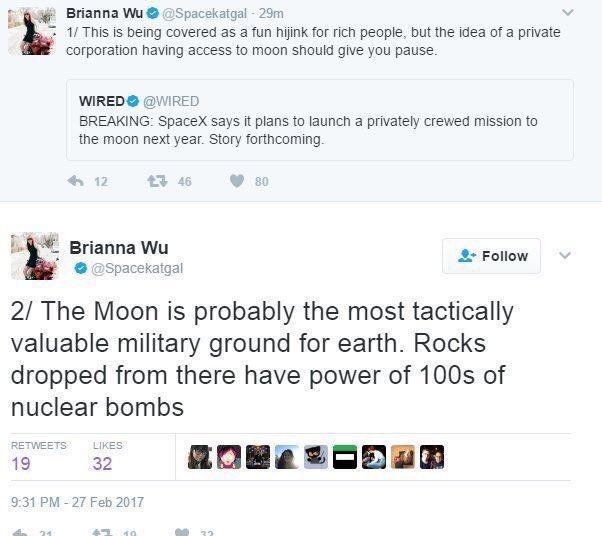602x536 pixels.
Task: Open green and black flag avatar
Action: pyautogui.click(x=345, y=457)
